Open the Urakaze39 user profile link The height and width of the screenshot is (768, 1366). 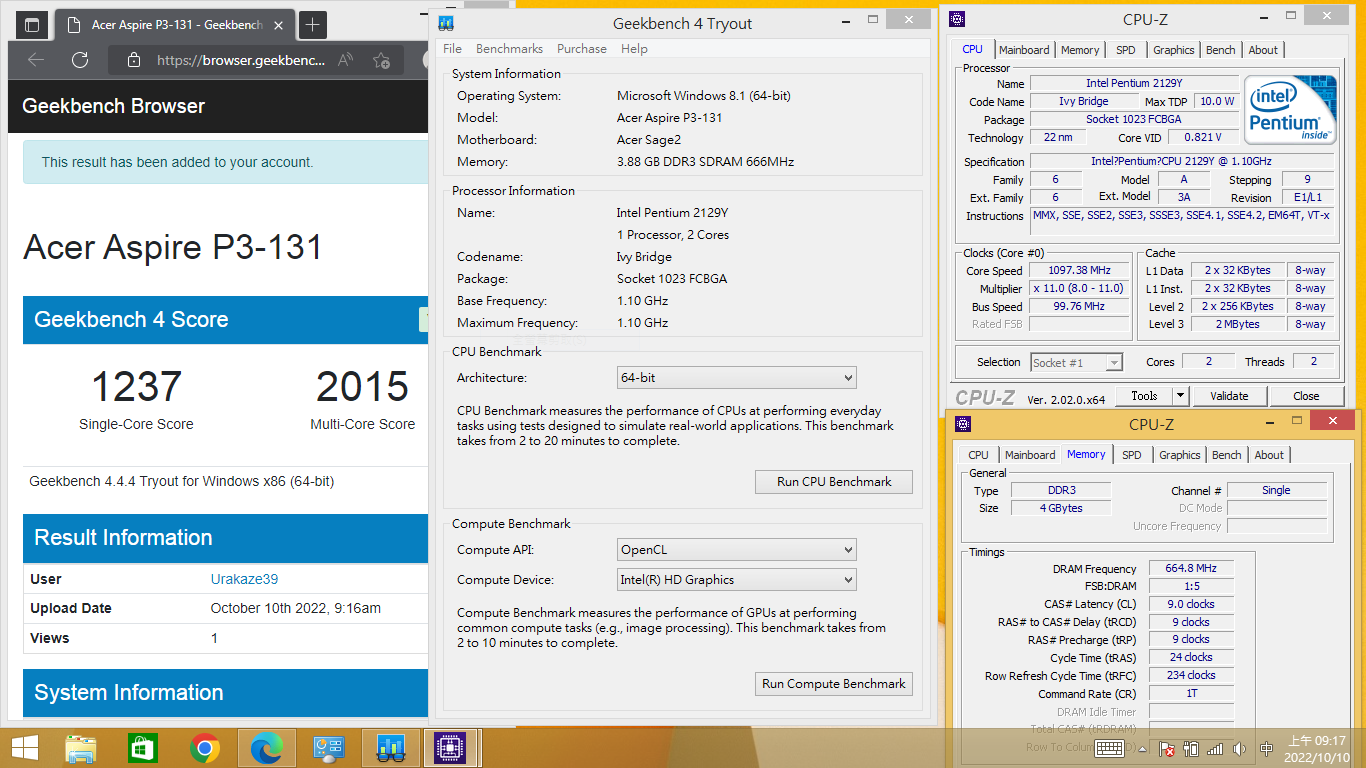[x=244, y=579]
